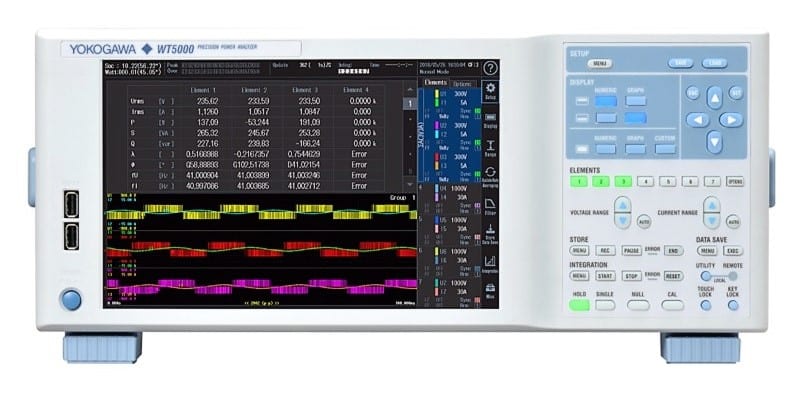Push the NULL button

pos(638,305)
